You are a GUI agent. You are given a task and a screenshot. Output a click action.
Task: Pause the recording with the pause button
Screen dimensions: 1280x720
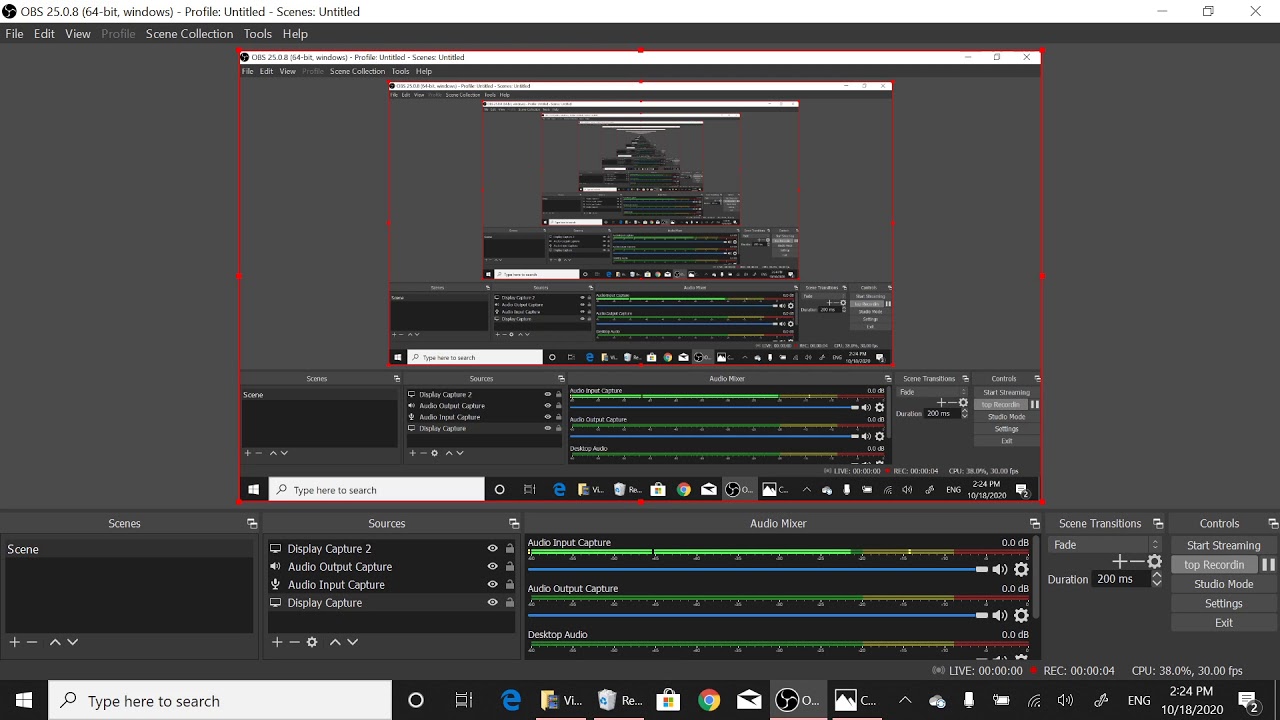pos(1268,564)
